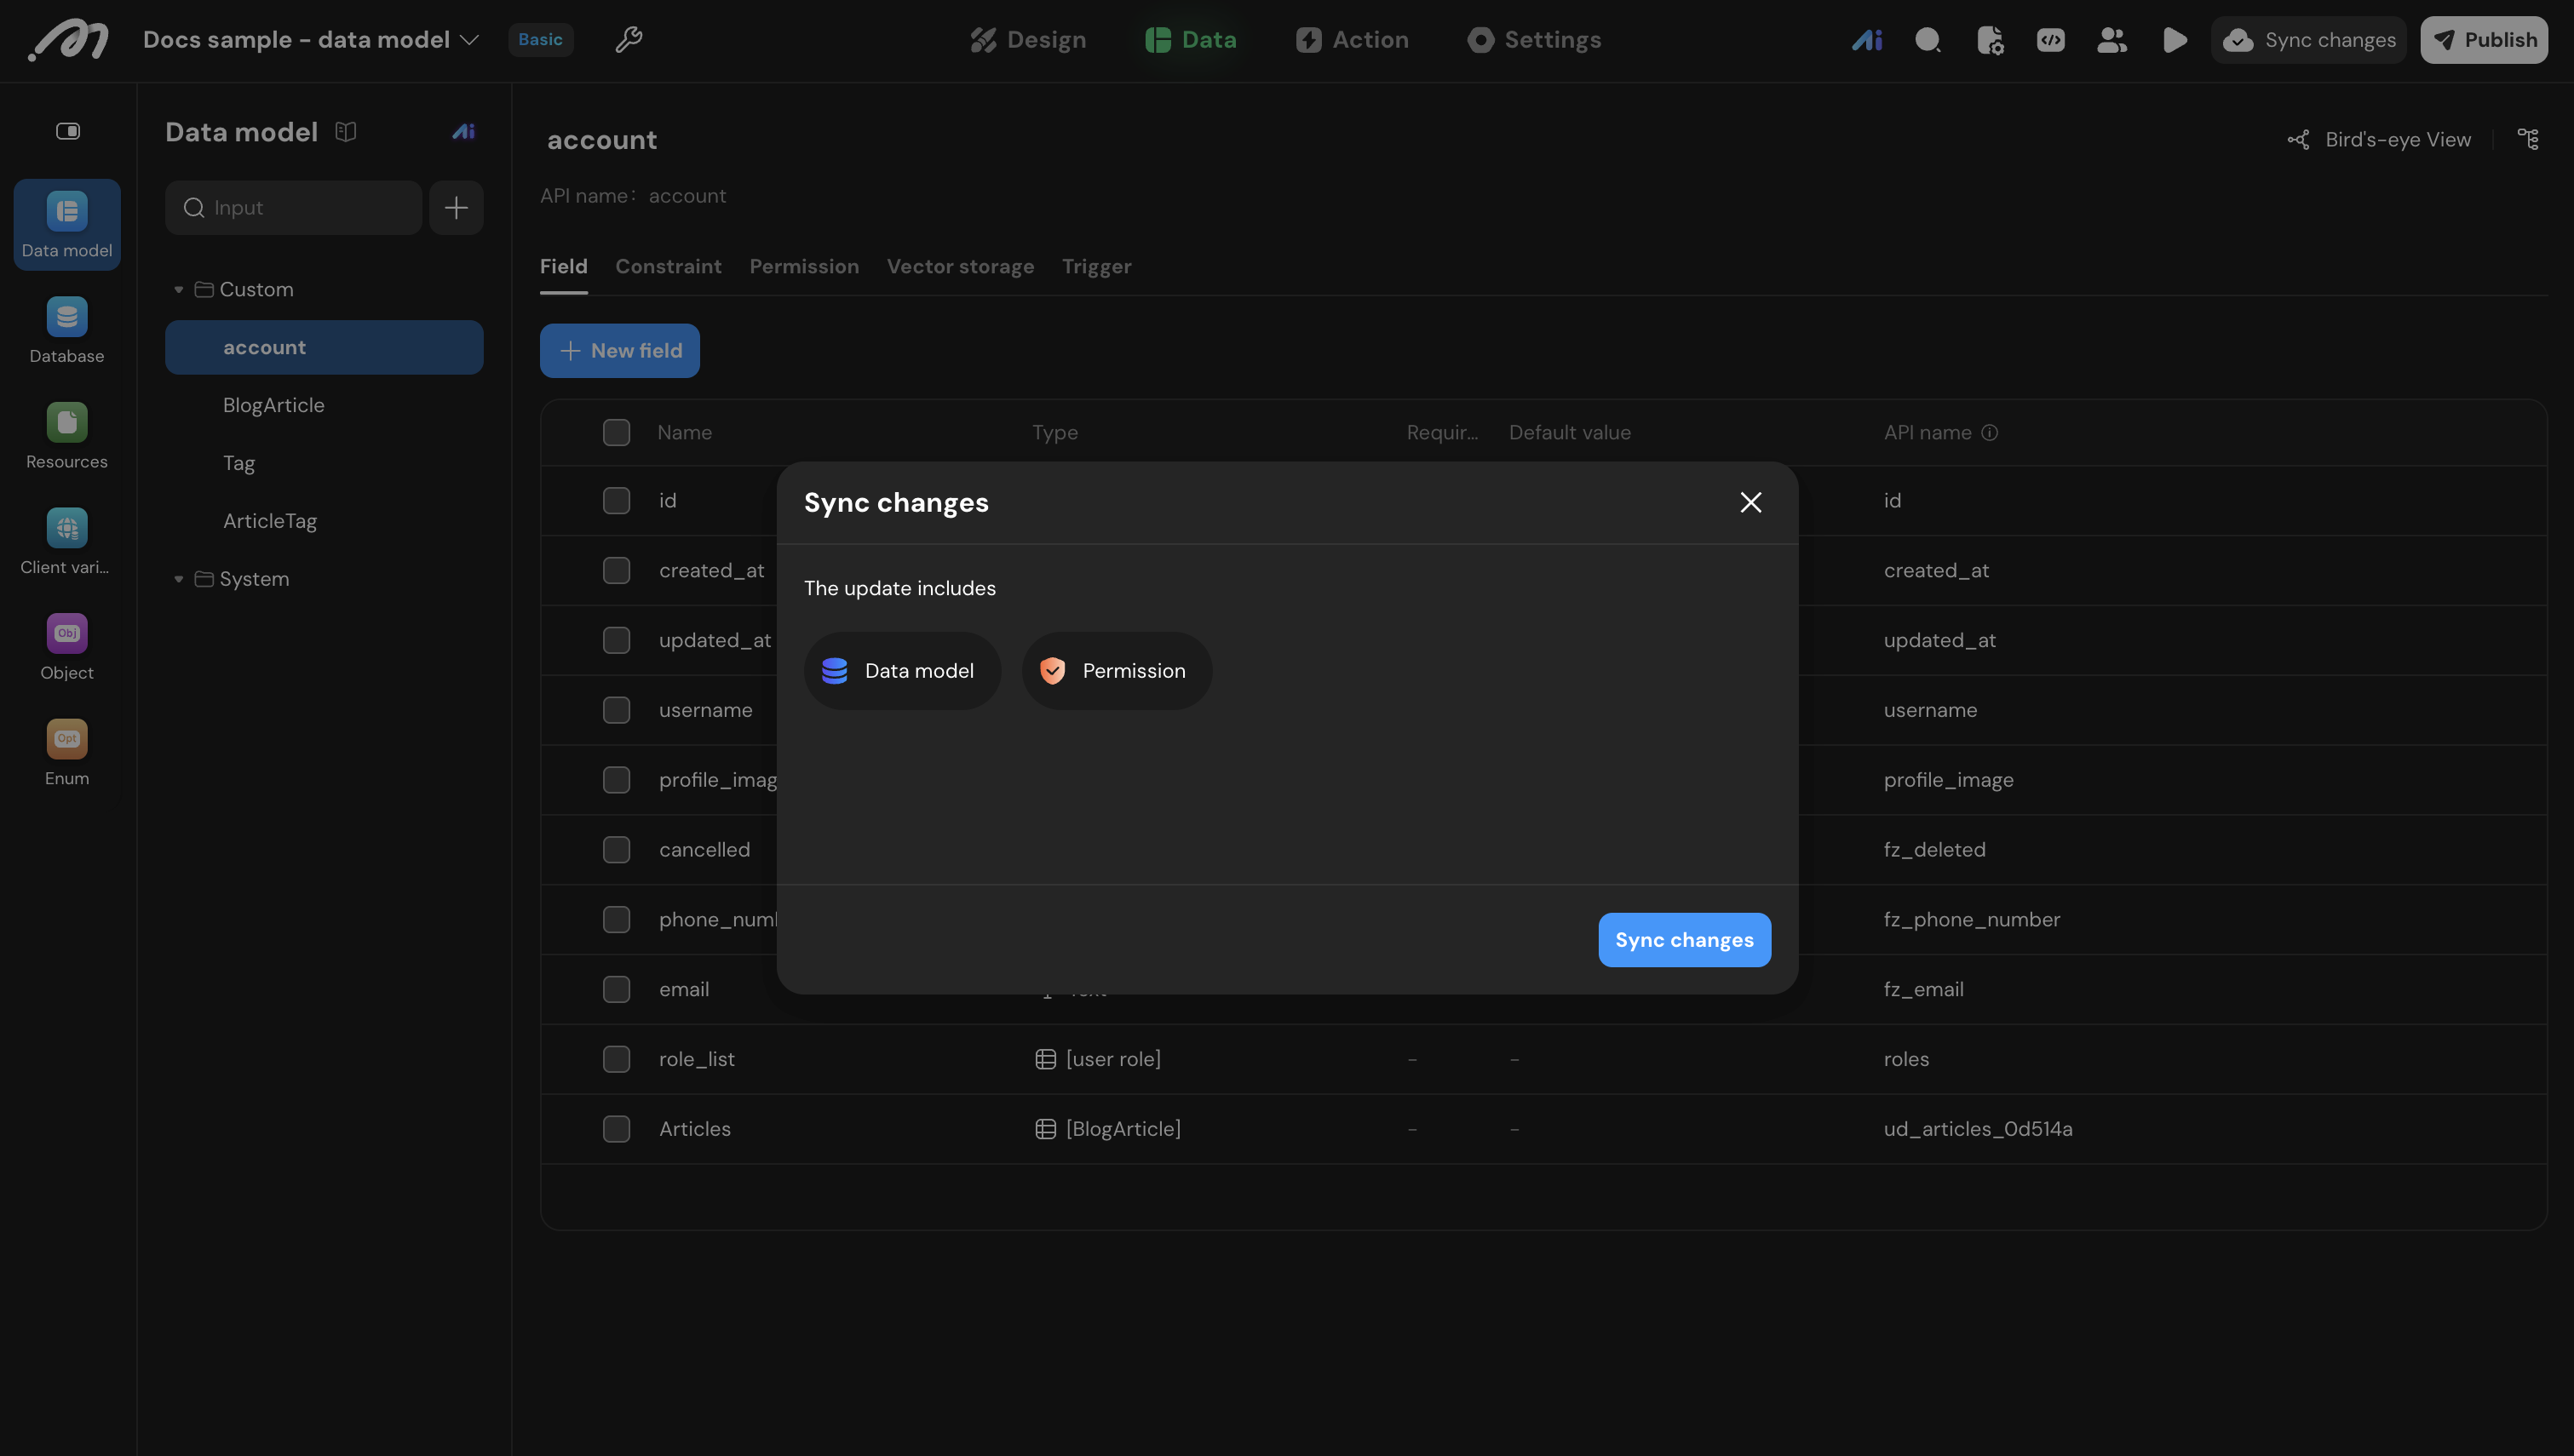Click the Permission shield chip in dialog
Image resolution: width=2574 pixels, height=1456 pixels.
point(1117,671)
